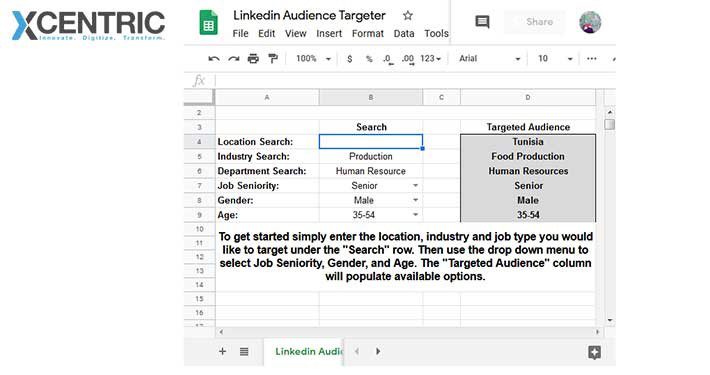
Task: Click the Location Search: label cell
Action: [x=267, y=142]
